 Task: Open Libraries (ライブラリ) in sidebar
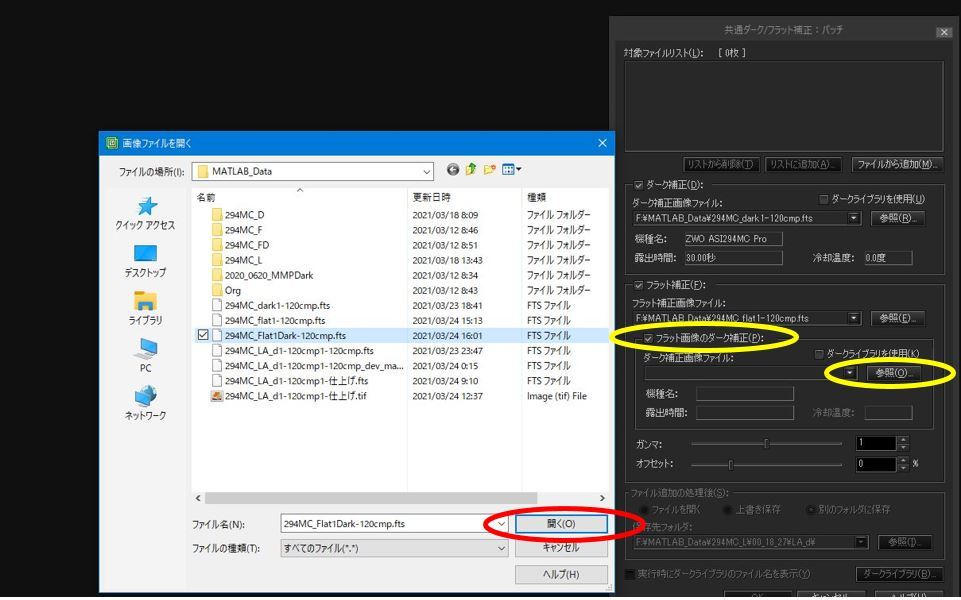coord(145,308)
